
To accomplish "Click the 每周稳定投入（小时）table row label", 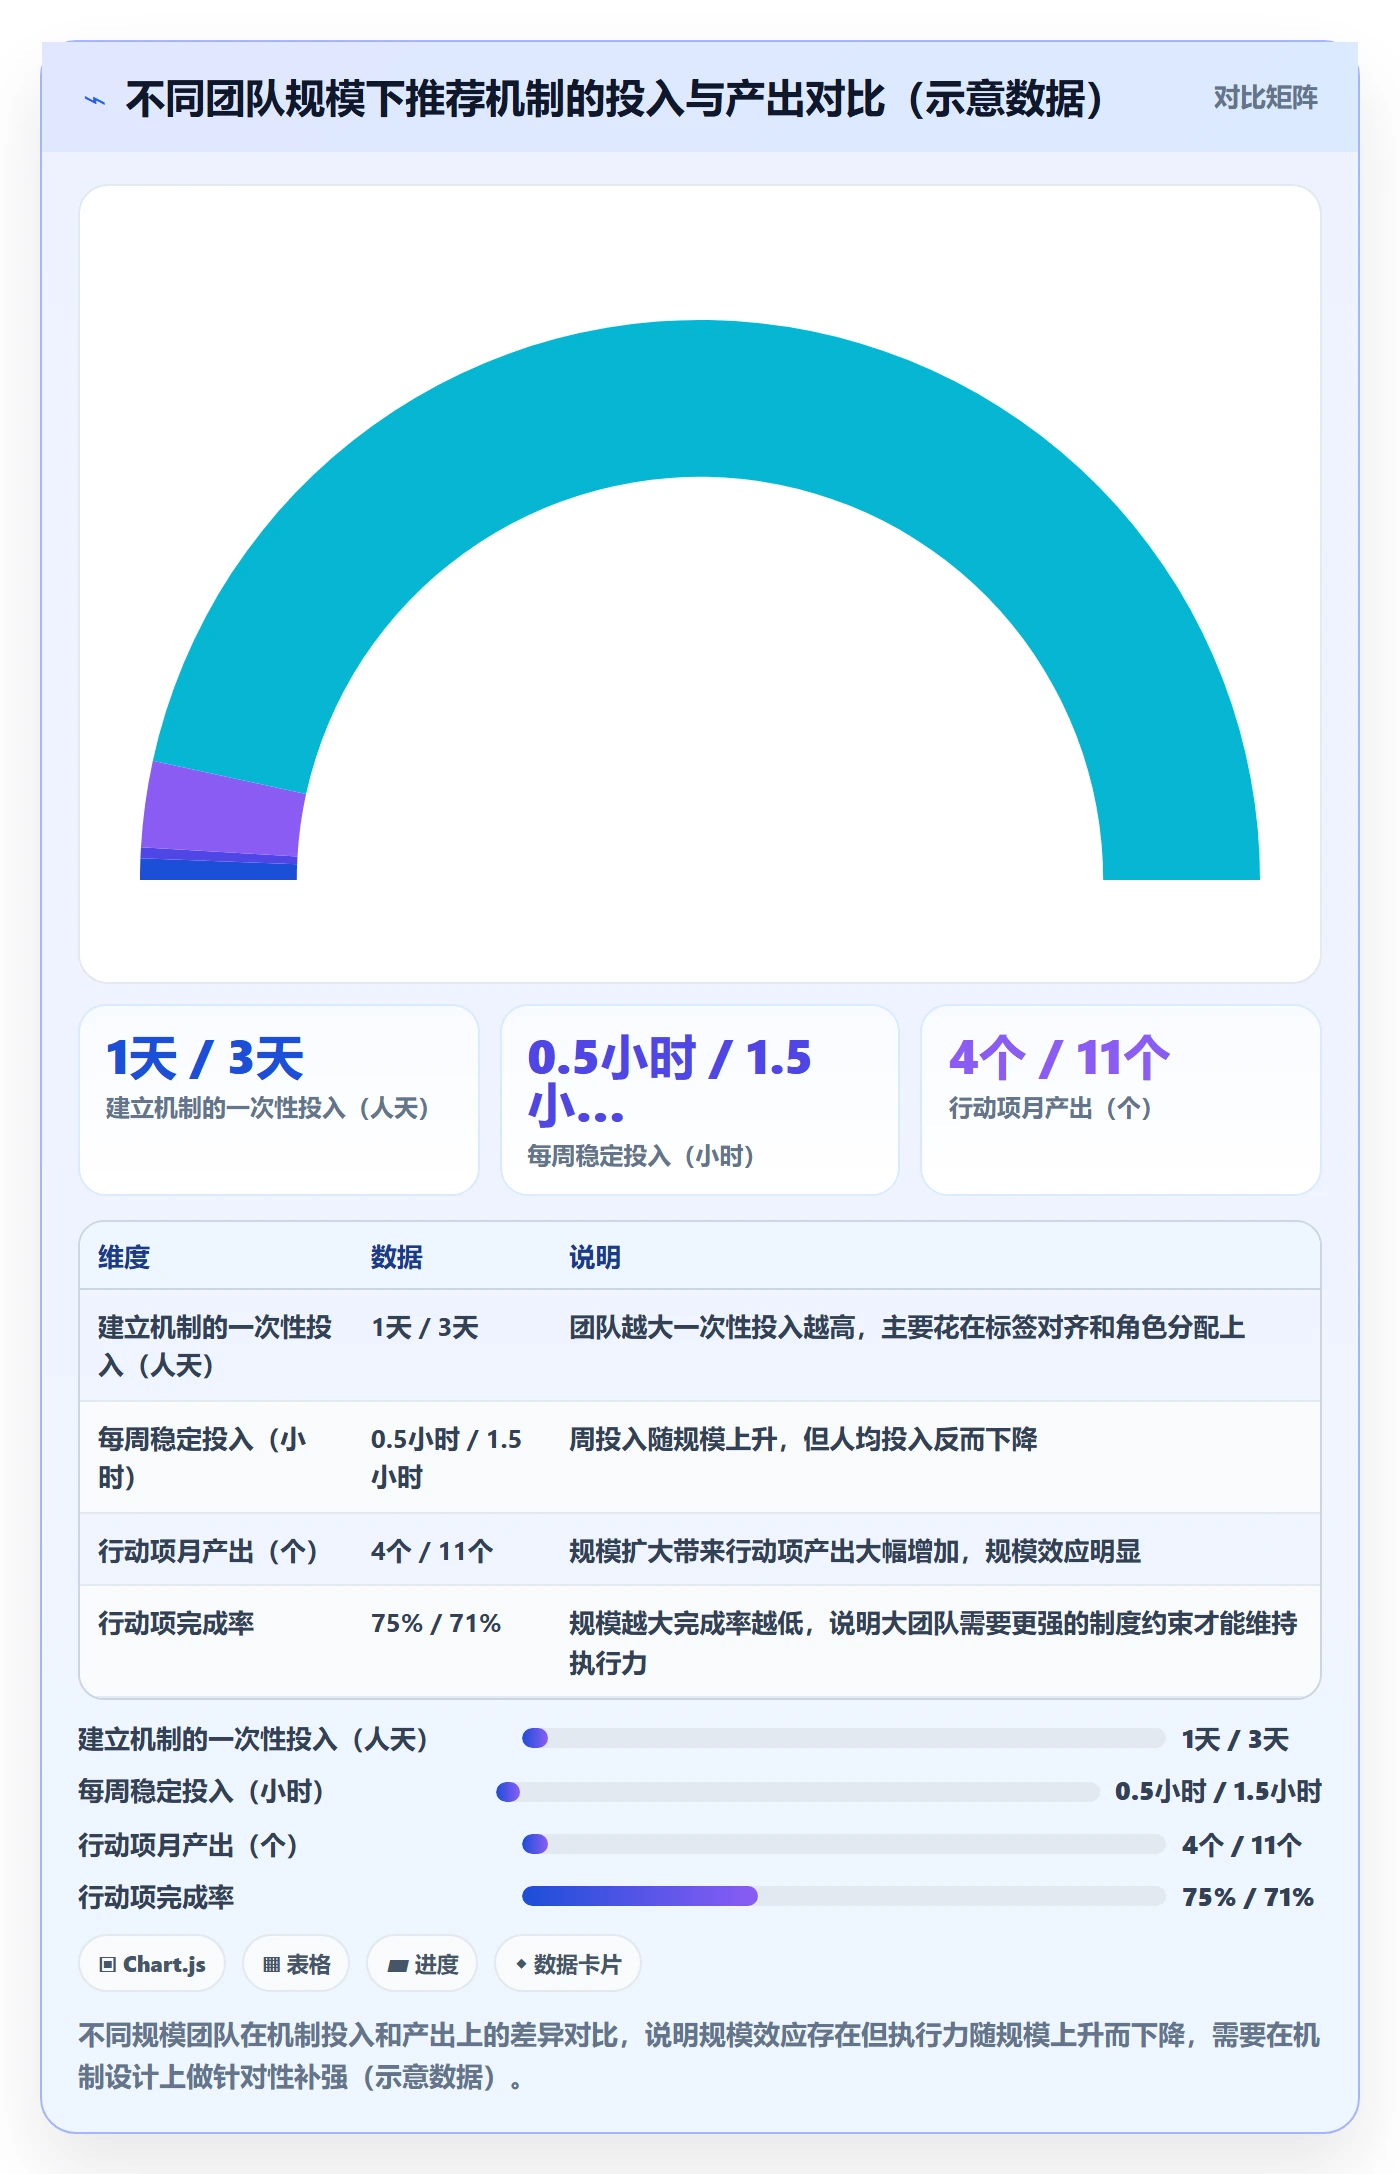I will pos(203,1458).
